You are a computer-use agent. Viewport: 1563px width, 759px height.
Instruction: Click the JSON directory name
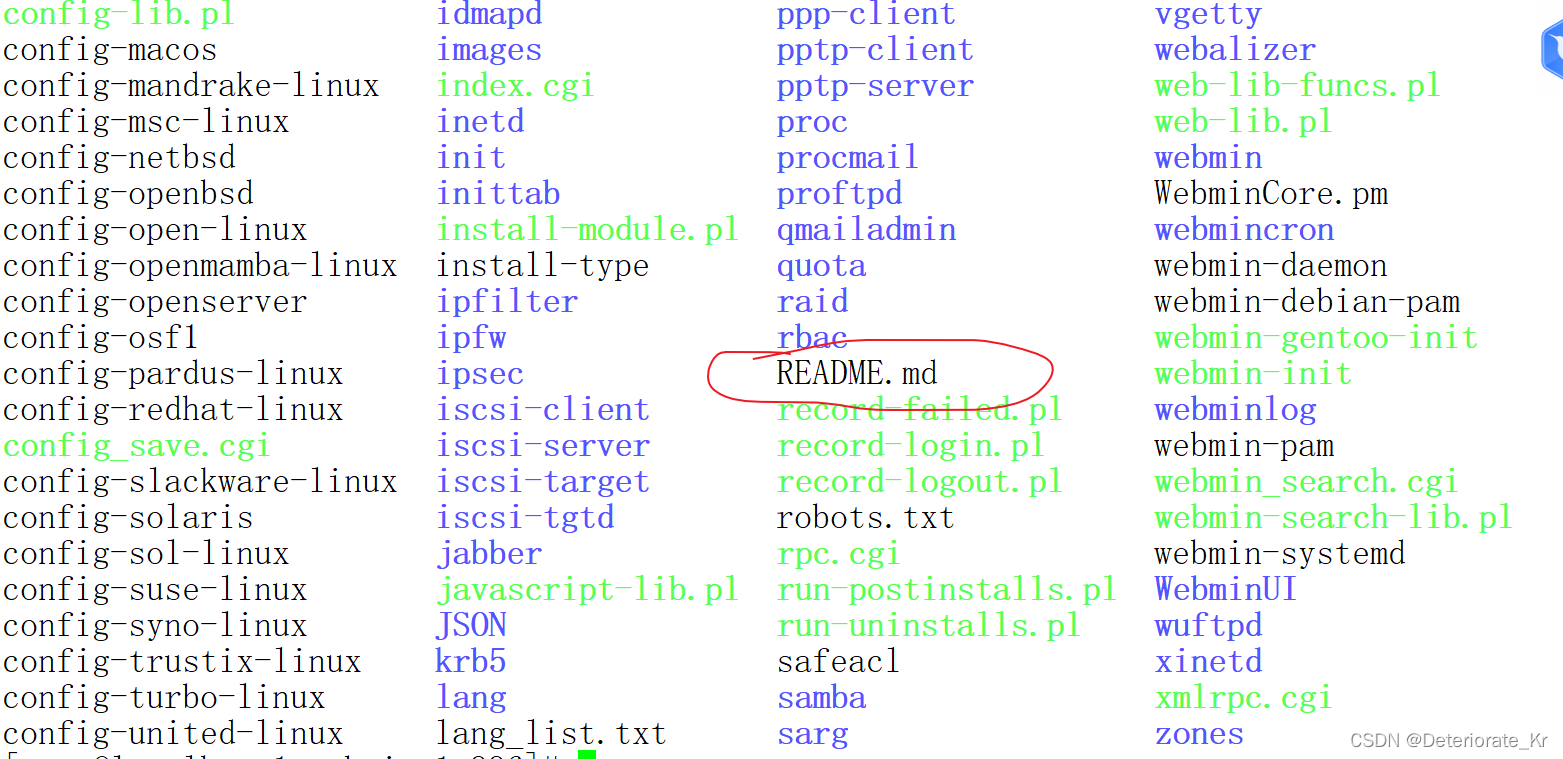point(471,626)
